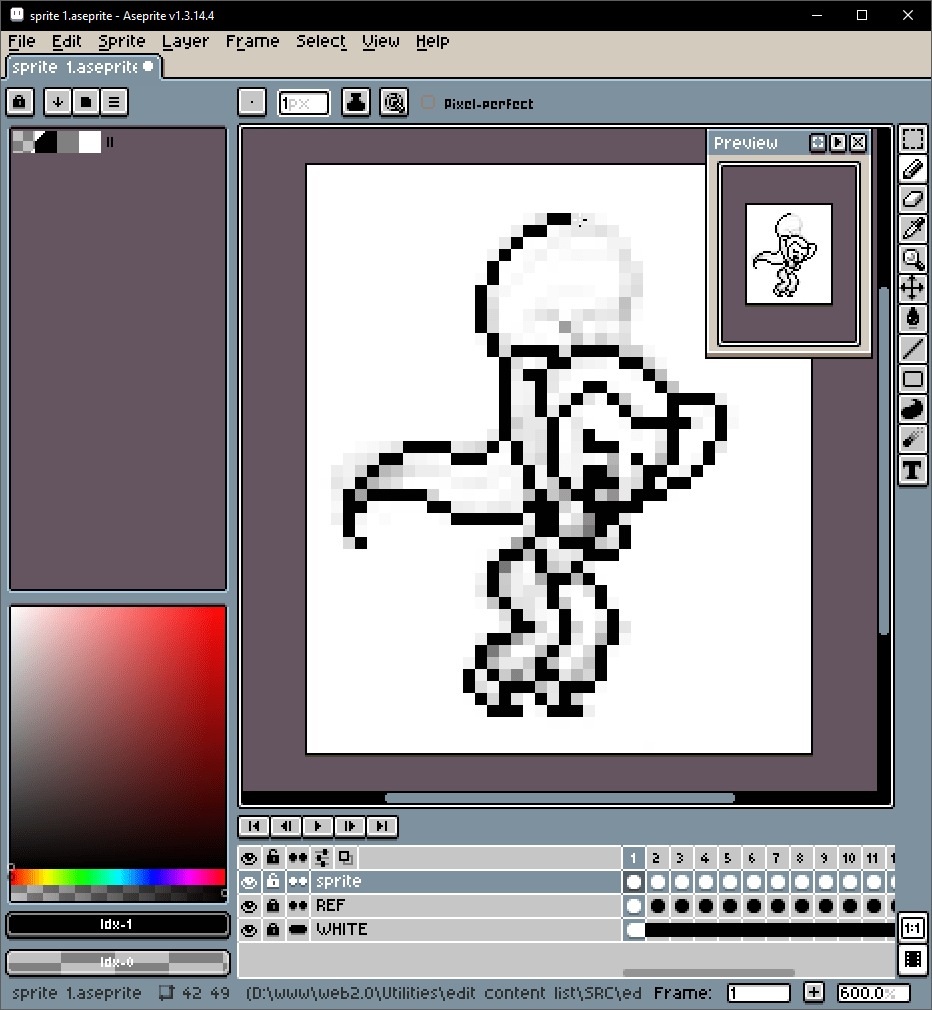932x1010 pixels.
Task: Switch to the sprite 1.aseprite tab
Action: pyautogui.click(x=82, y=67)
